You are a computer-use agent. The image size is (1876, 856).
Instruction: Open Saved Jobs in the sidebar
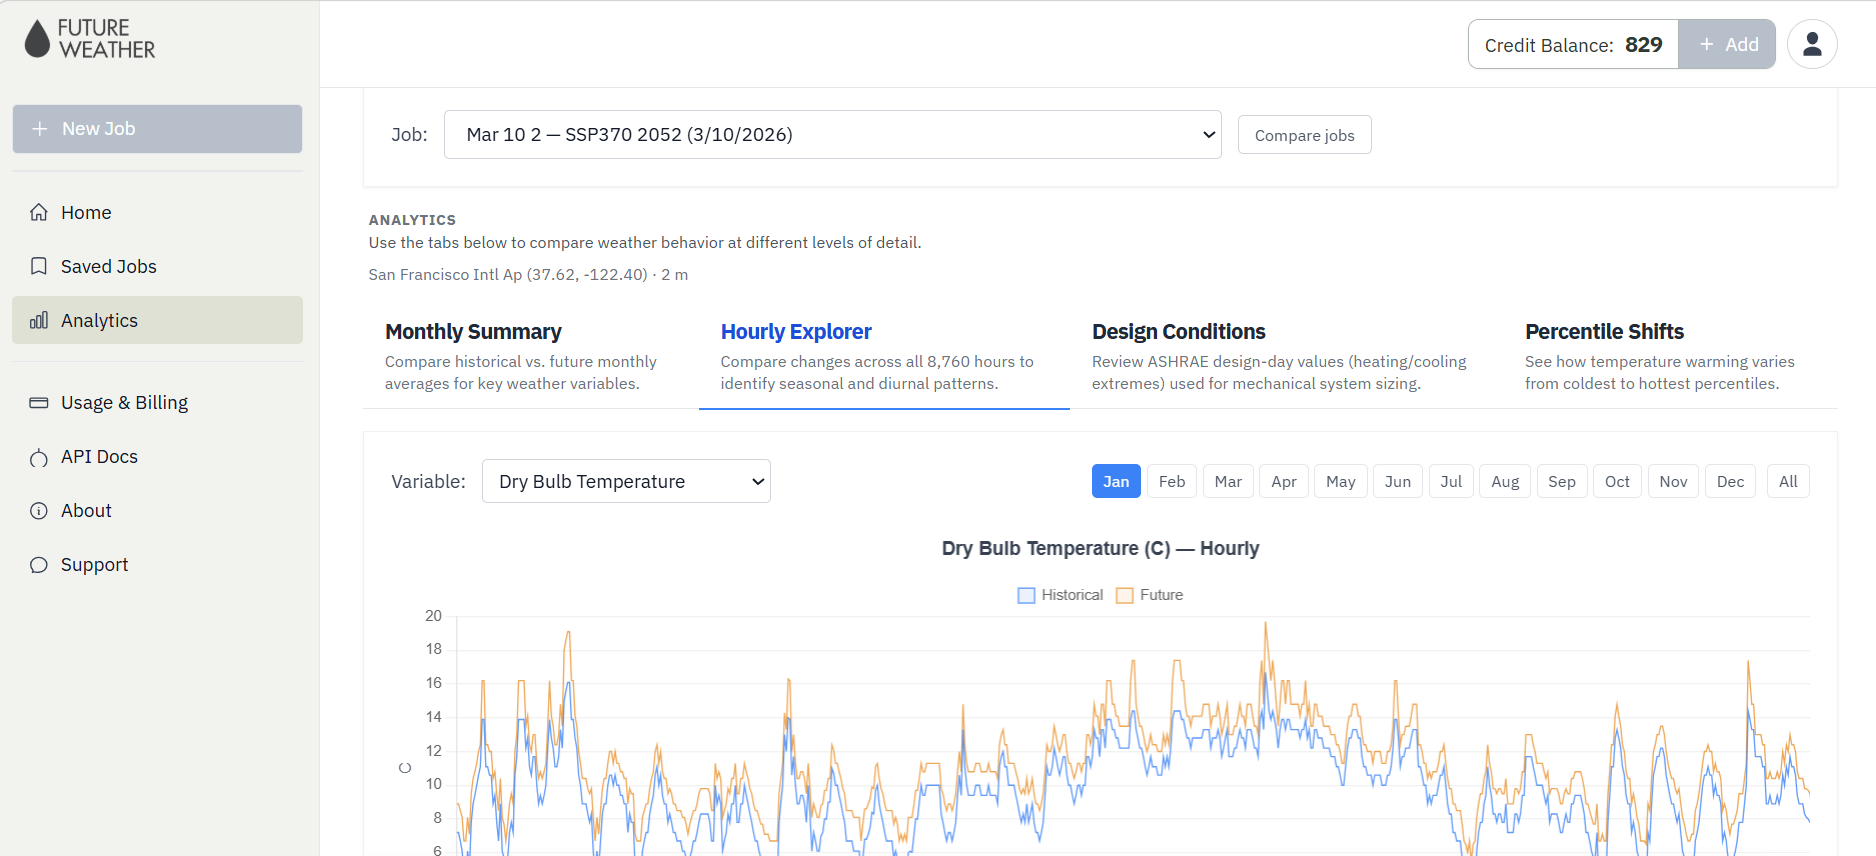[x=157, y=266]
